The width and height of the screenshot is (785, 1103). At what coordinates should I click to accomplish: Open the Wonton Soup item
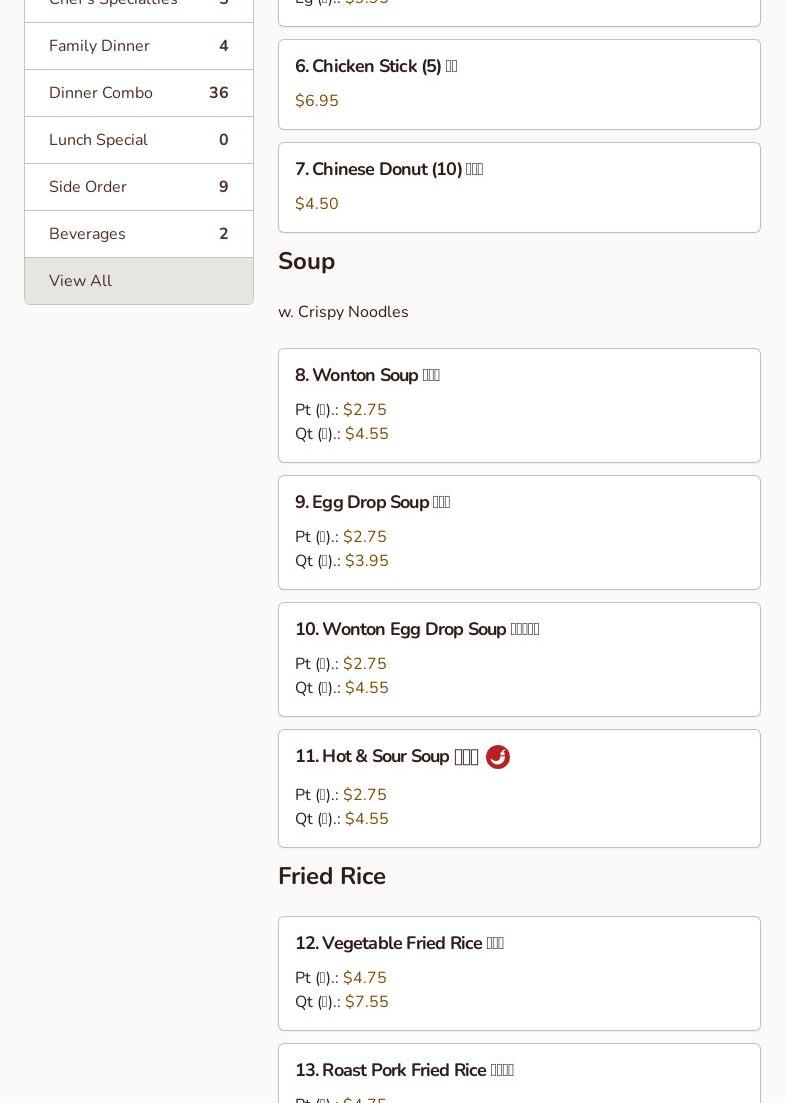[x=367, y=375]
